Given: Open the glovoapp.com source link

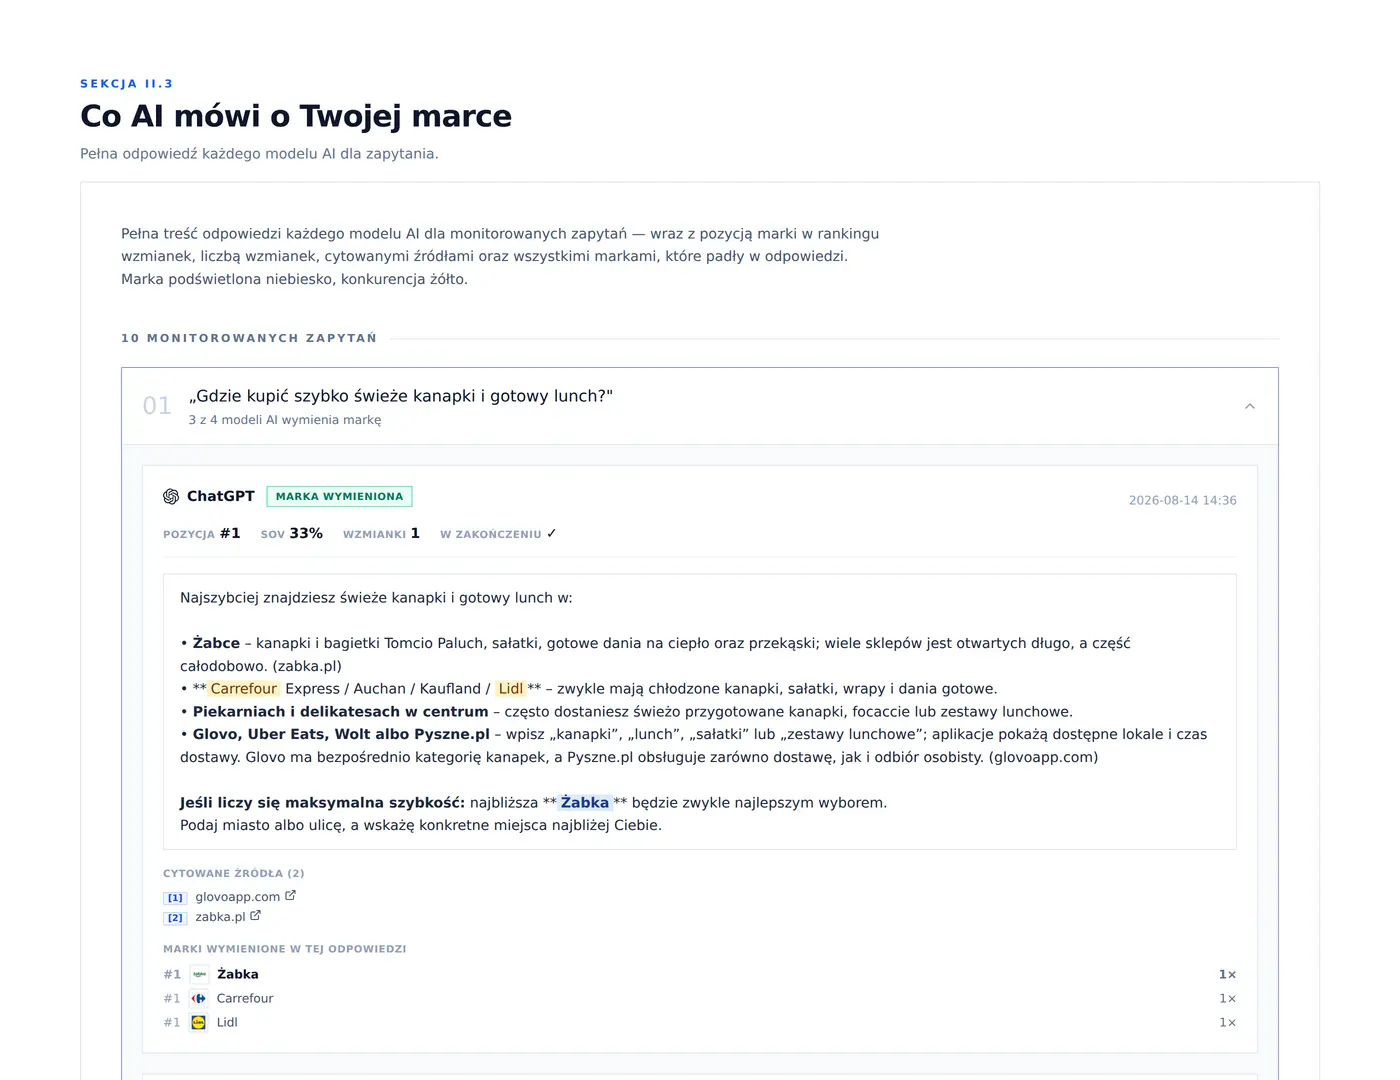Looking at the screenshot, I should (238, 897).
